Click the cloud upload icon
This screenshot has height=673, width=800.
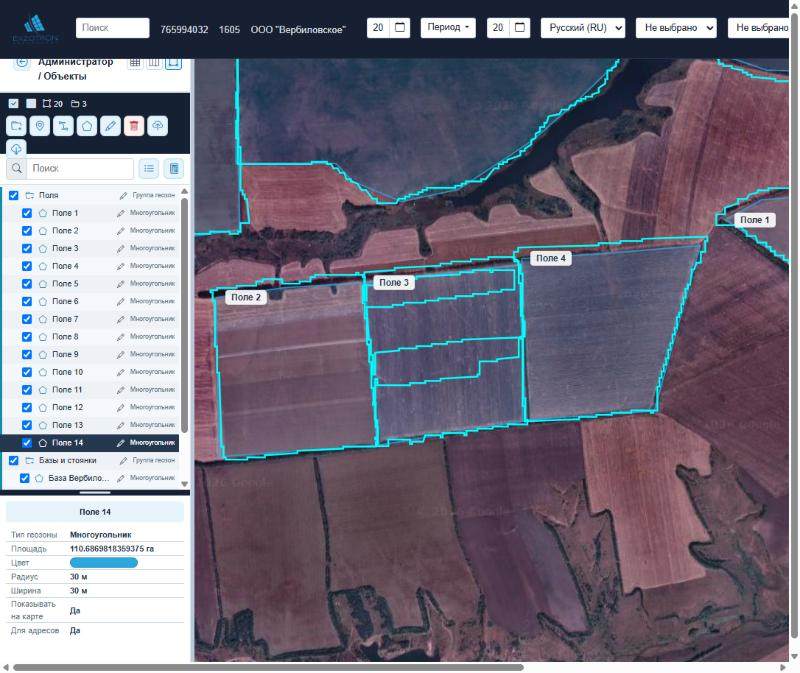pos(157,126)
